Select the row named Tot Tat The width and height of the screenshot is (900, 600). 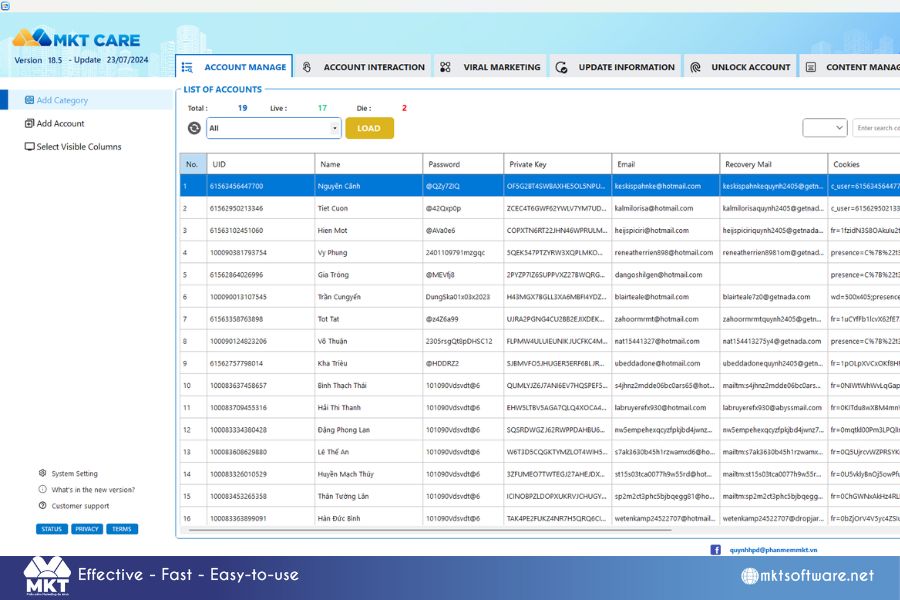pos(540,319)
